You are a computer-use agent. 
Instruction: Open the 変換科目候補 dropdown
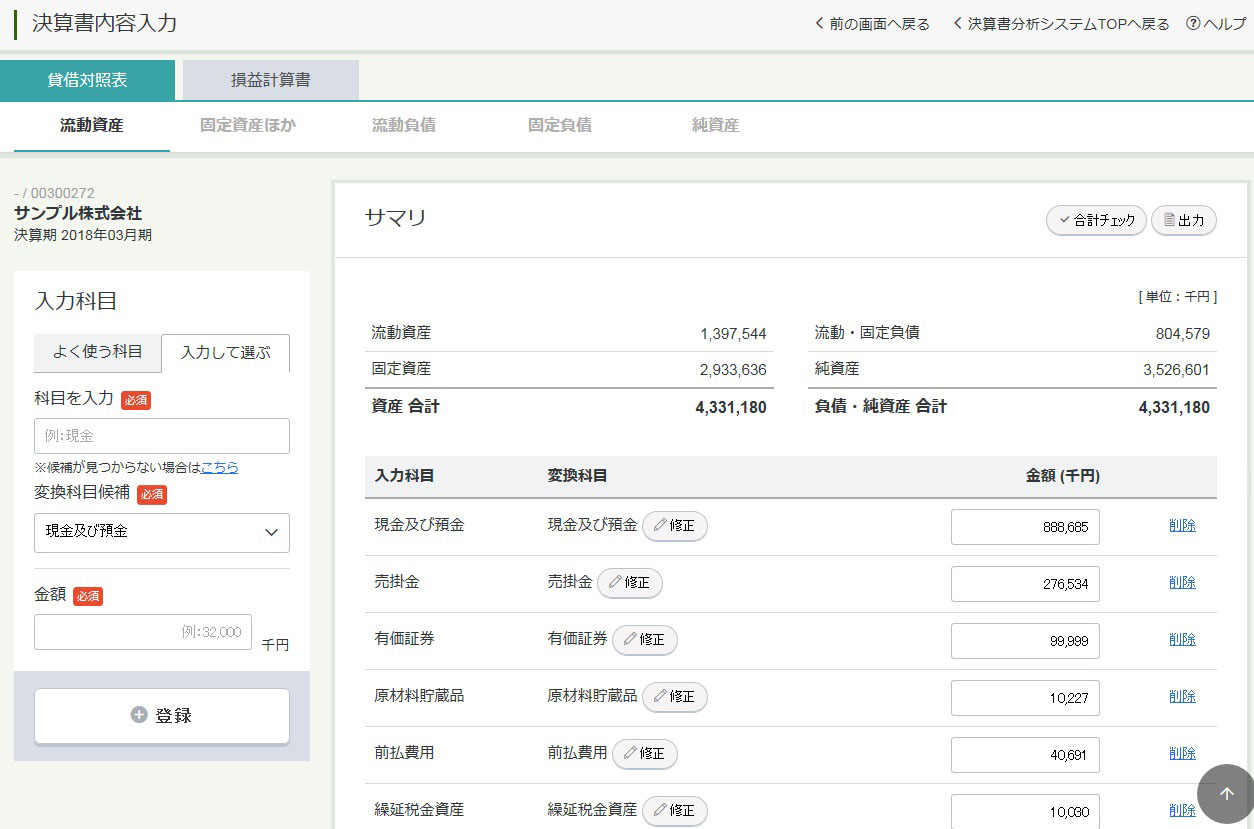(162, 533)
